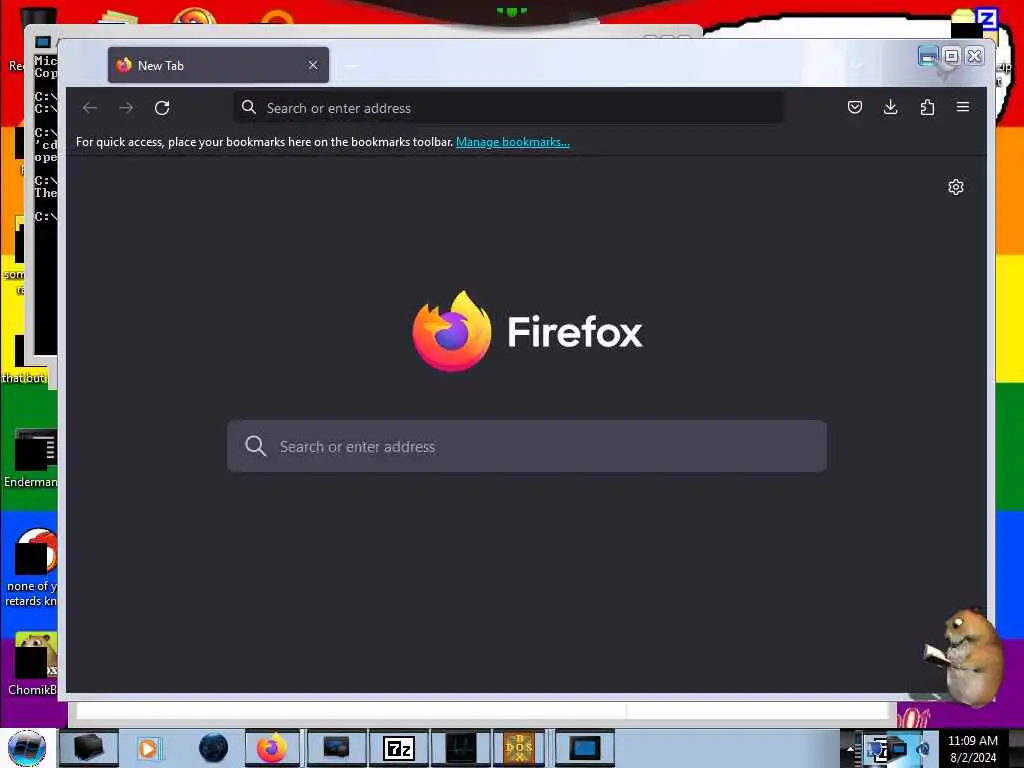Open the Firefox hamburger application menu

[963, 106]
